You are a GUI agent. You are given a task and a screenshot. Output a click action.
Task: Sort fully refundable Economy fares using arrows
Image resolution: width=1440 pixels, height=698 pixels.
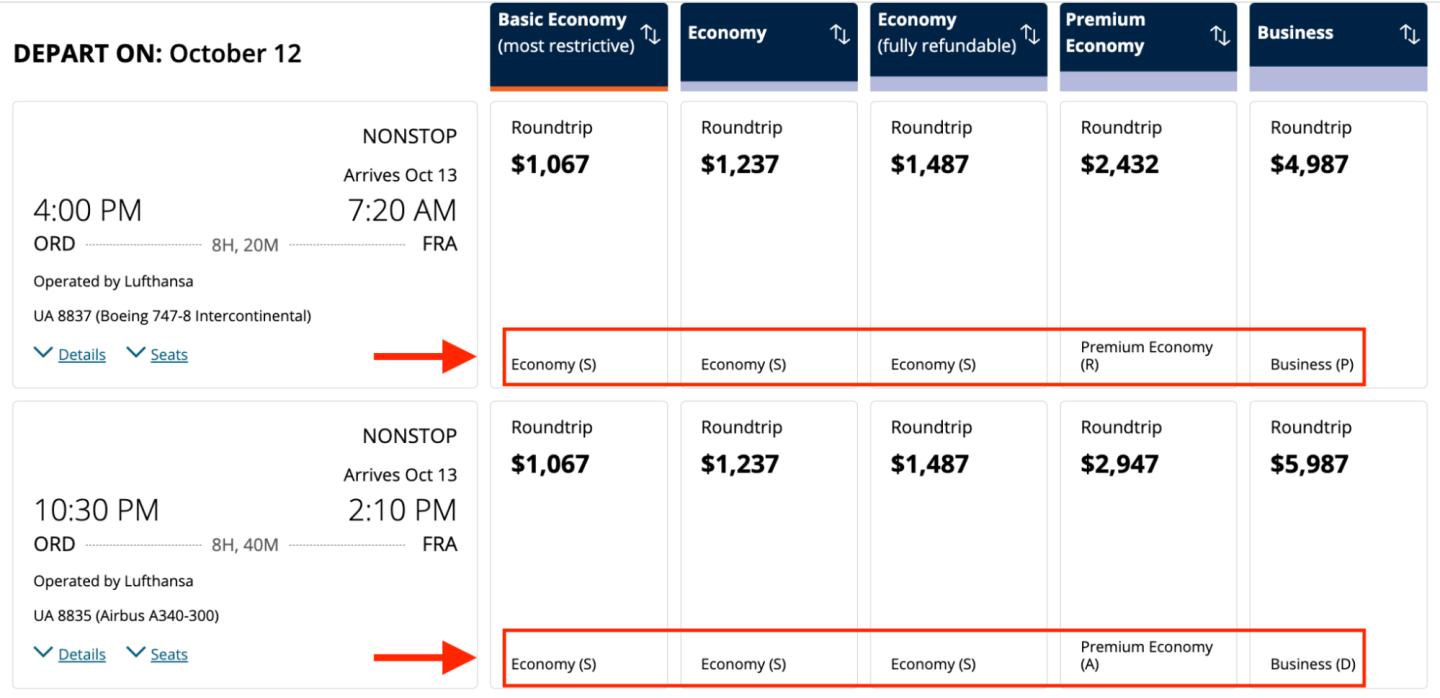click(1030, 35)
